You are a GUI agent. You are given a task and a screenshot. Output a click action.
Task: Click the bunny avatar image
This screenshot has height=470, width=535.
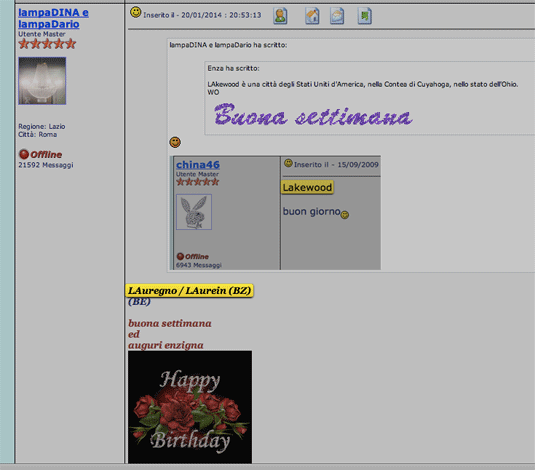pyautogui.click(x=194, y=212)
